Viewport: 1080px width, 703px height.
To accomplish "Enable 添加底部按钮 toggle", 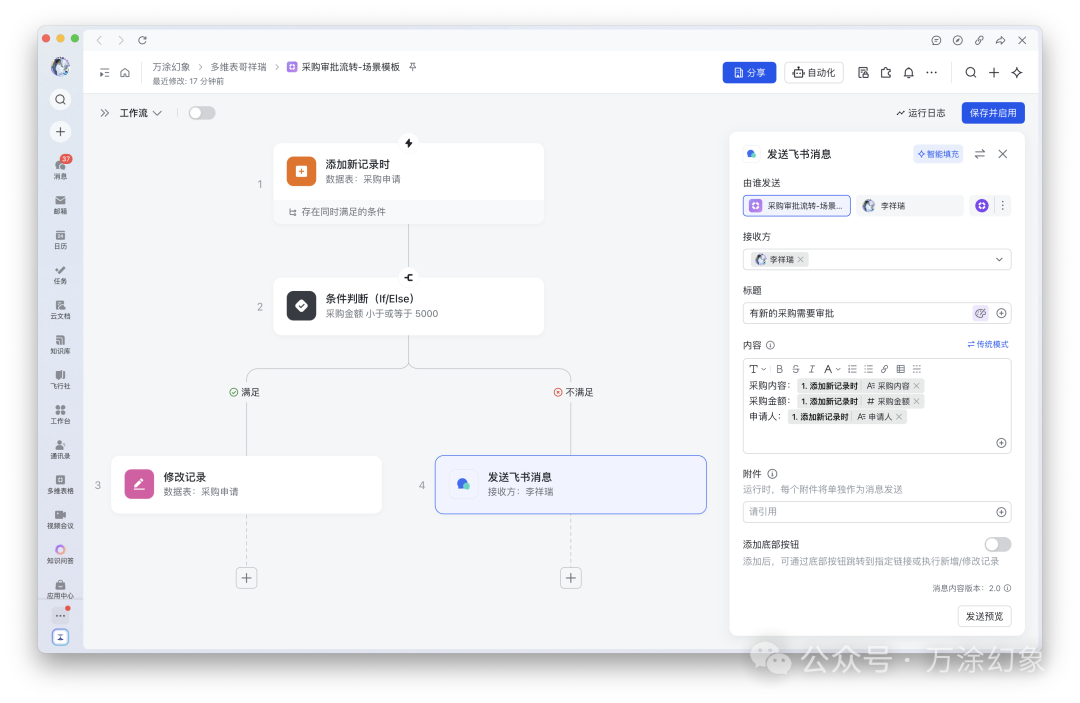I will pos(997,544).
